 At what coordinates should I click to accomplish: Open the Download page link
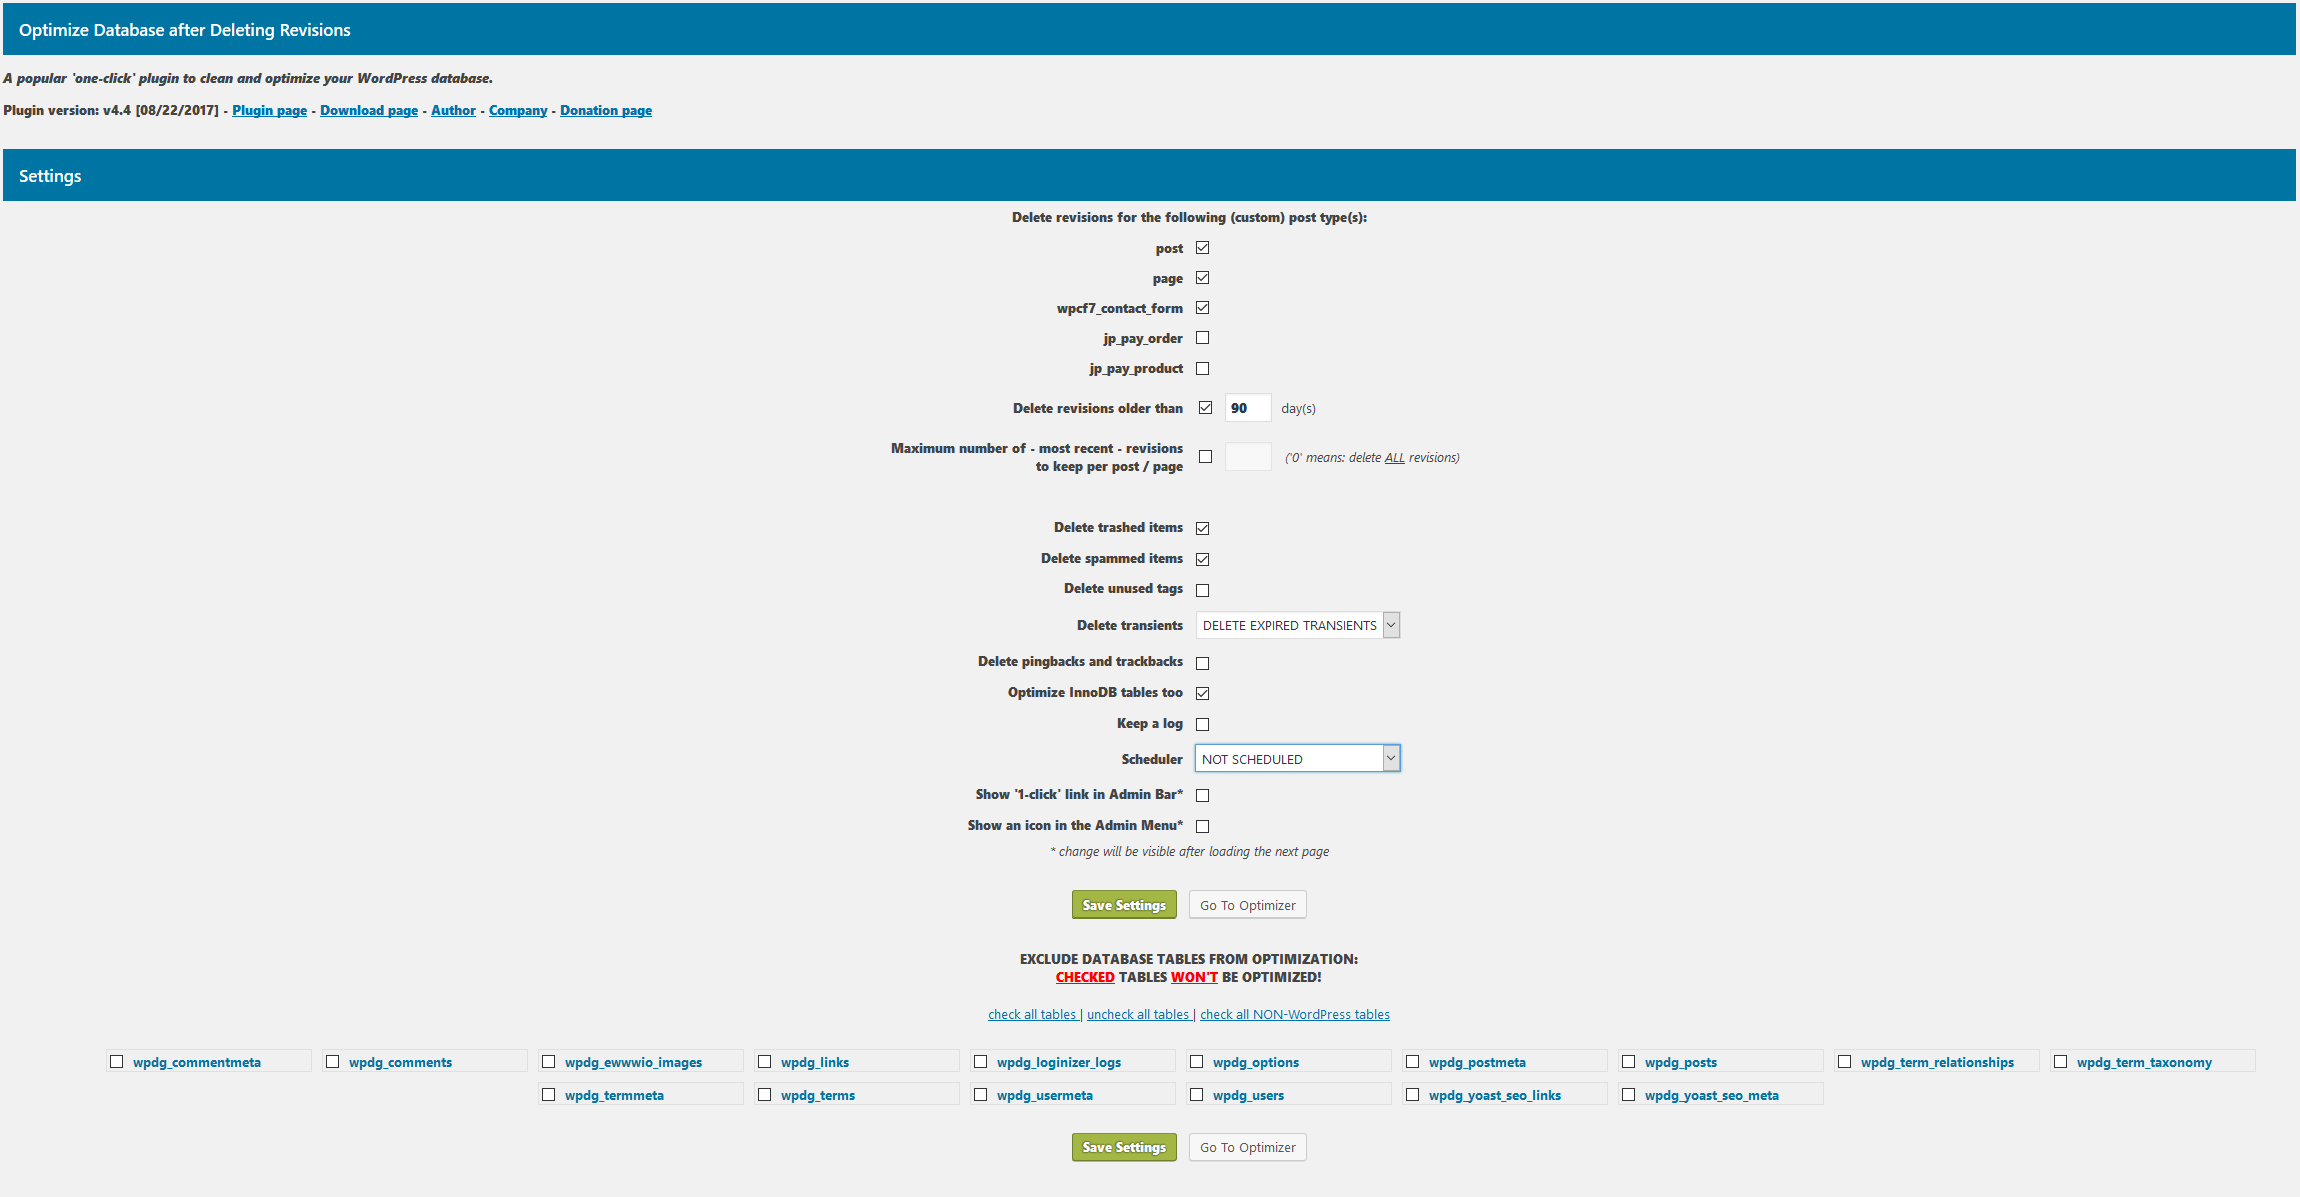tap(369, 110)
